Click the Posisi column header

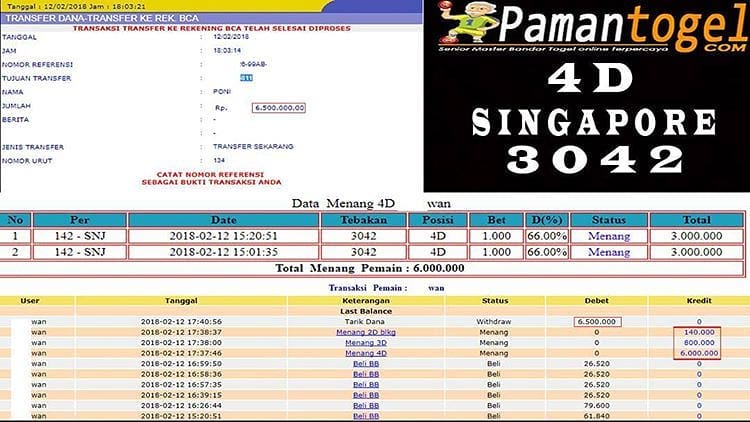point(438,220)
